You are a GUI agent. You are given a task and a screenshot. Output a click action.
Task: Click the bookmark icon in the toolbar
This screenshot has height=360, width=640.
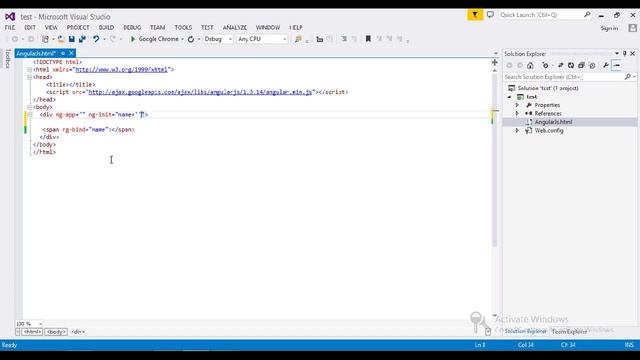point(368,39)
